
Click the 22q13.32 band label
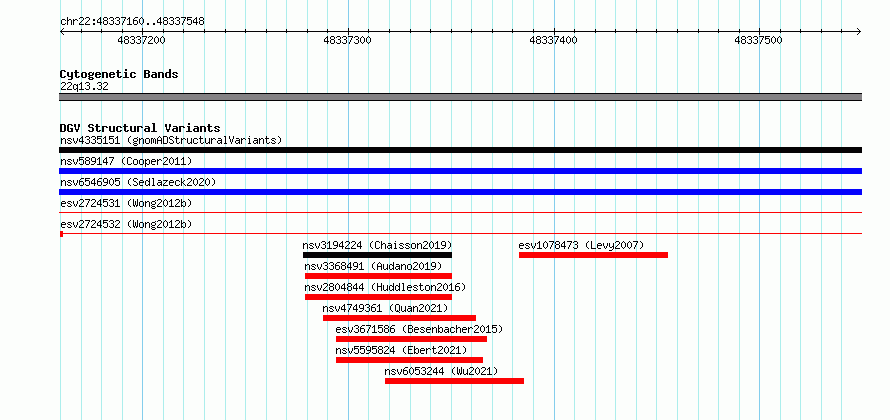click(x=84, y=87)
